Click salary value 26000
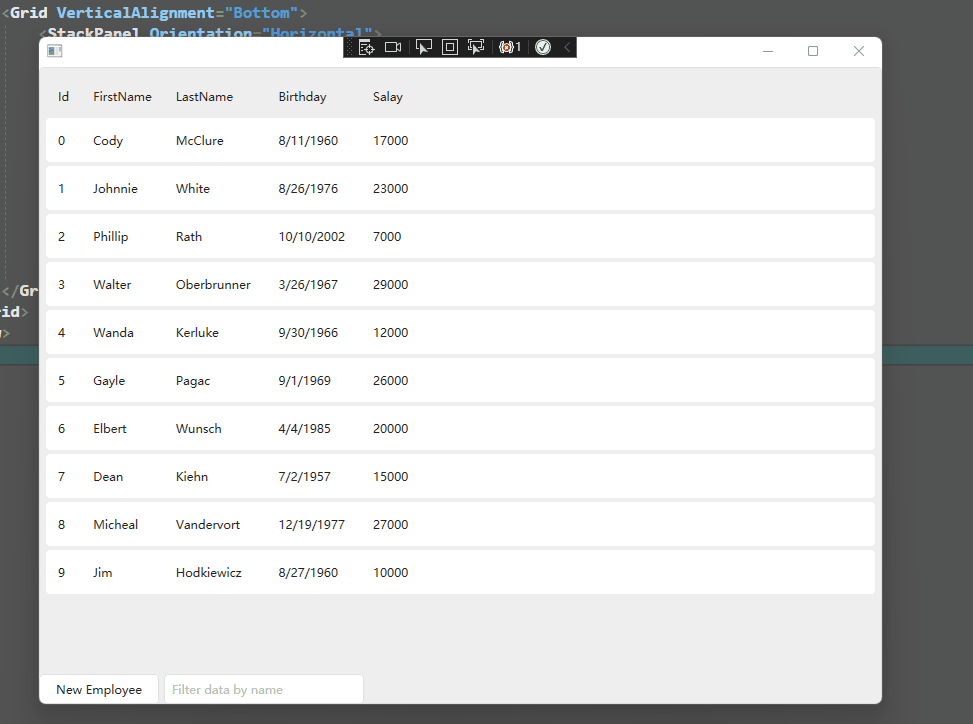Screen dimensions: 973x724 coord(391,381)
